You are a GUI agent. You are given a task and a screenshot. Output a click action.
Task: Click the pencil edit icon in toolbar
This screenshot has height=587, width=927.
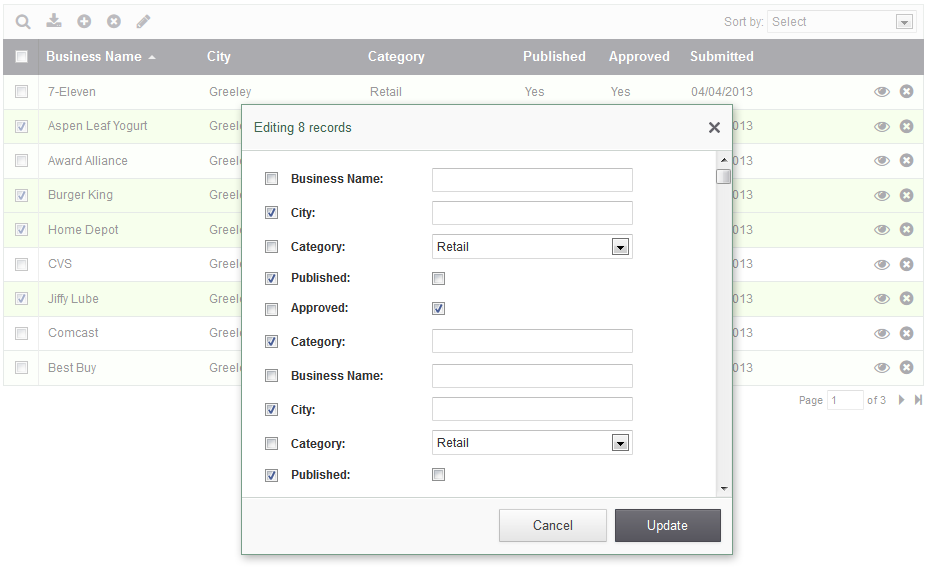pyautogui.click(x=144, y=21)
